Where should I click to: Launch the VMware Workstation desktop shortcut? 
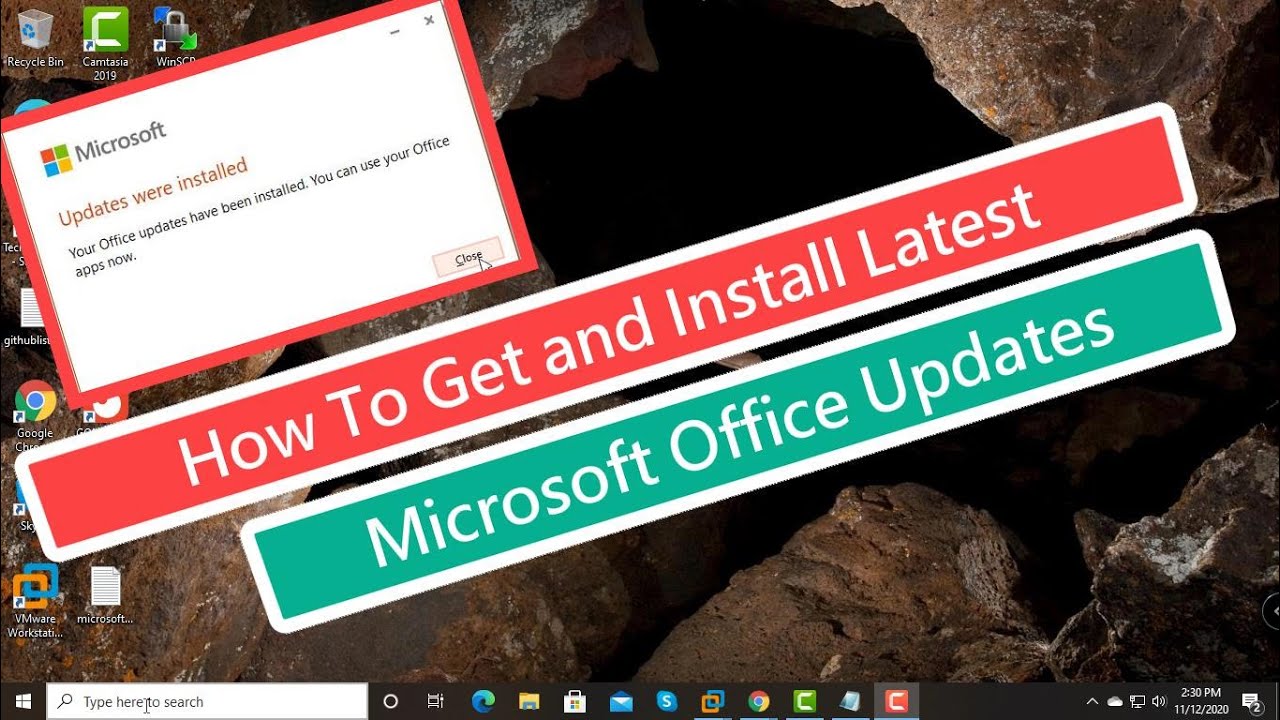click(x=35, y=600)
